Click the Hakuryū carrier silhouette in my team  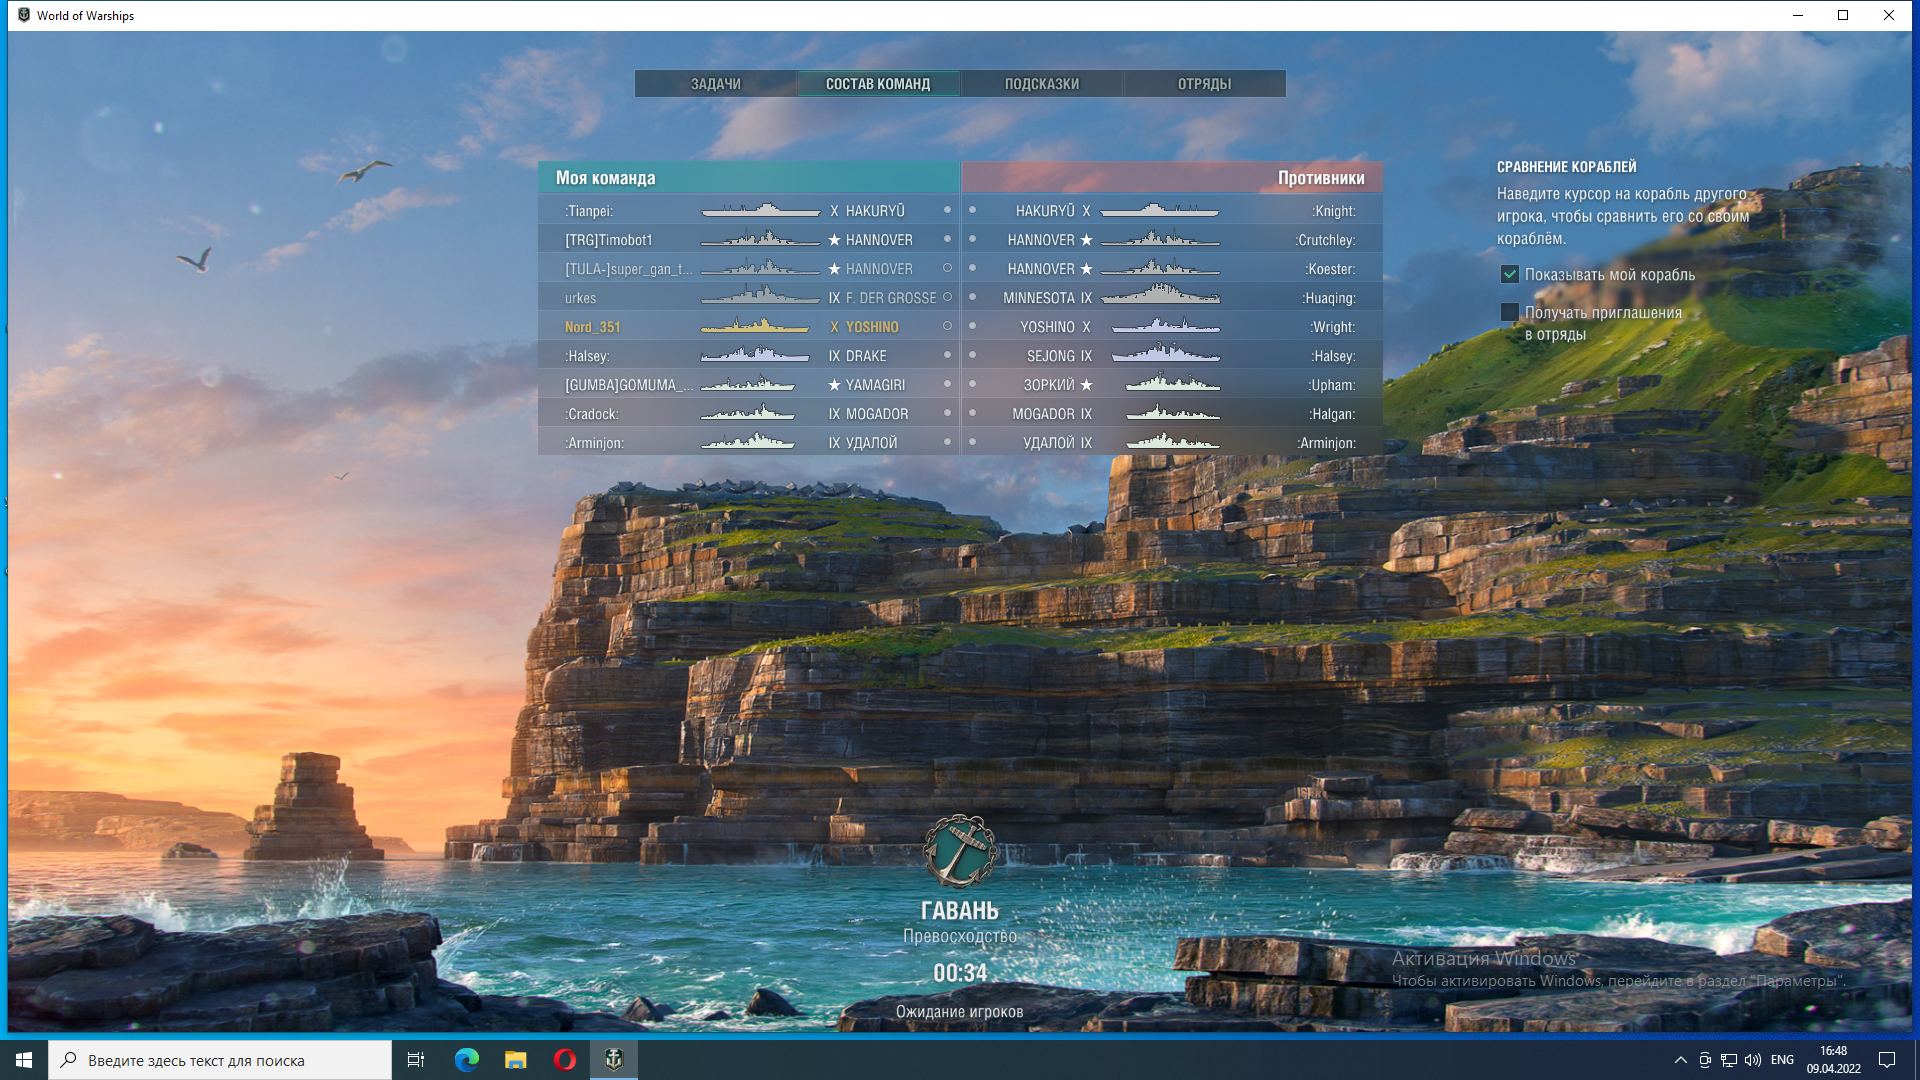coord(761,210)
